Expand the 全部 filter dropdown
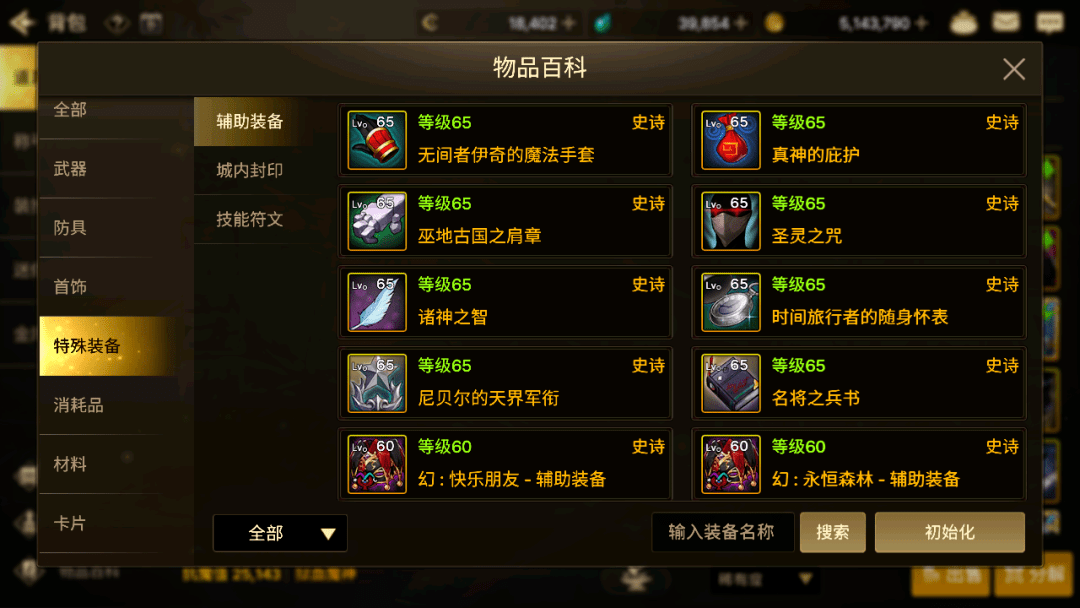The width and height of the screenshot is (1080, 608). tap(280, 533)
